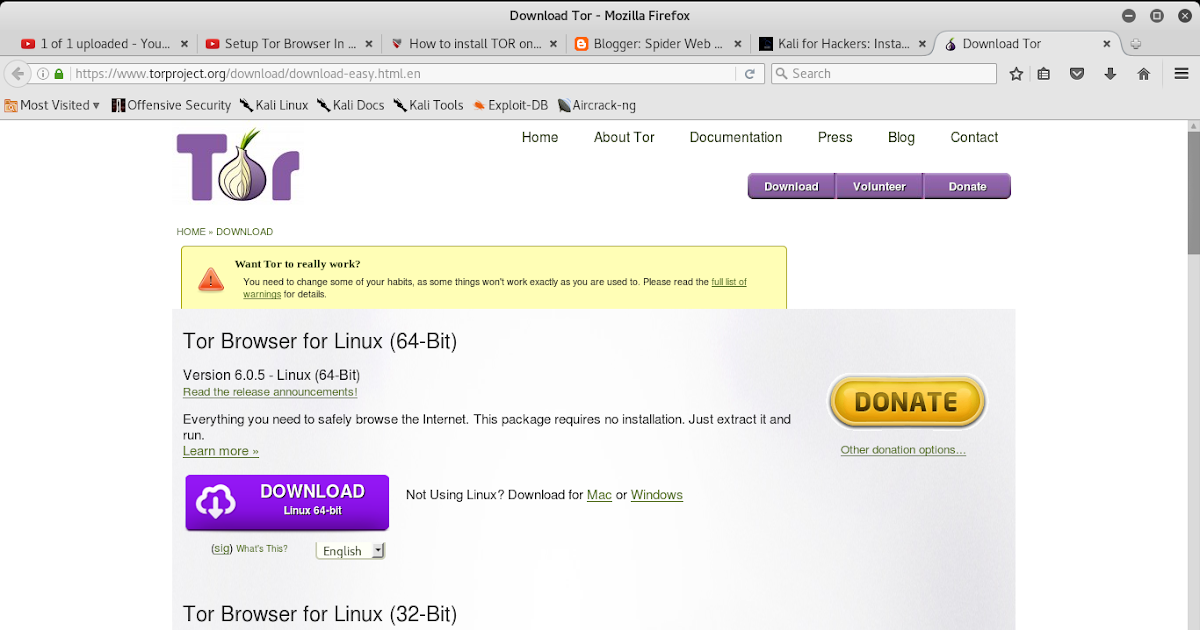
Task: Close the Kali for Hackers tab
Action: point(923,44)
